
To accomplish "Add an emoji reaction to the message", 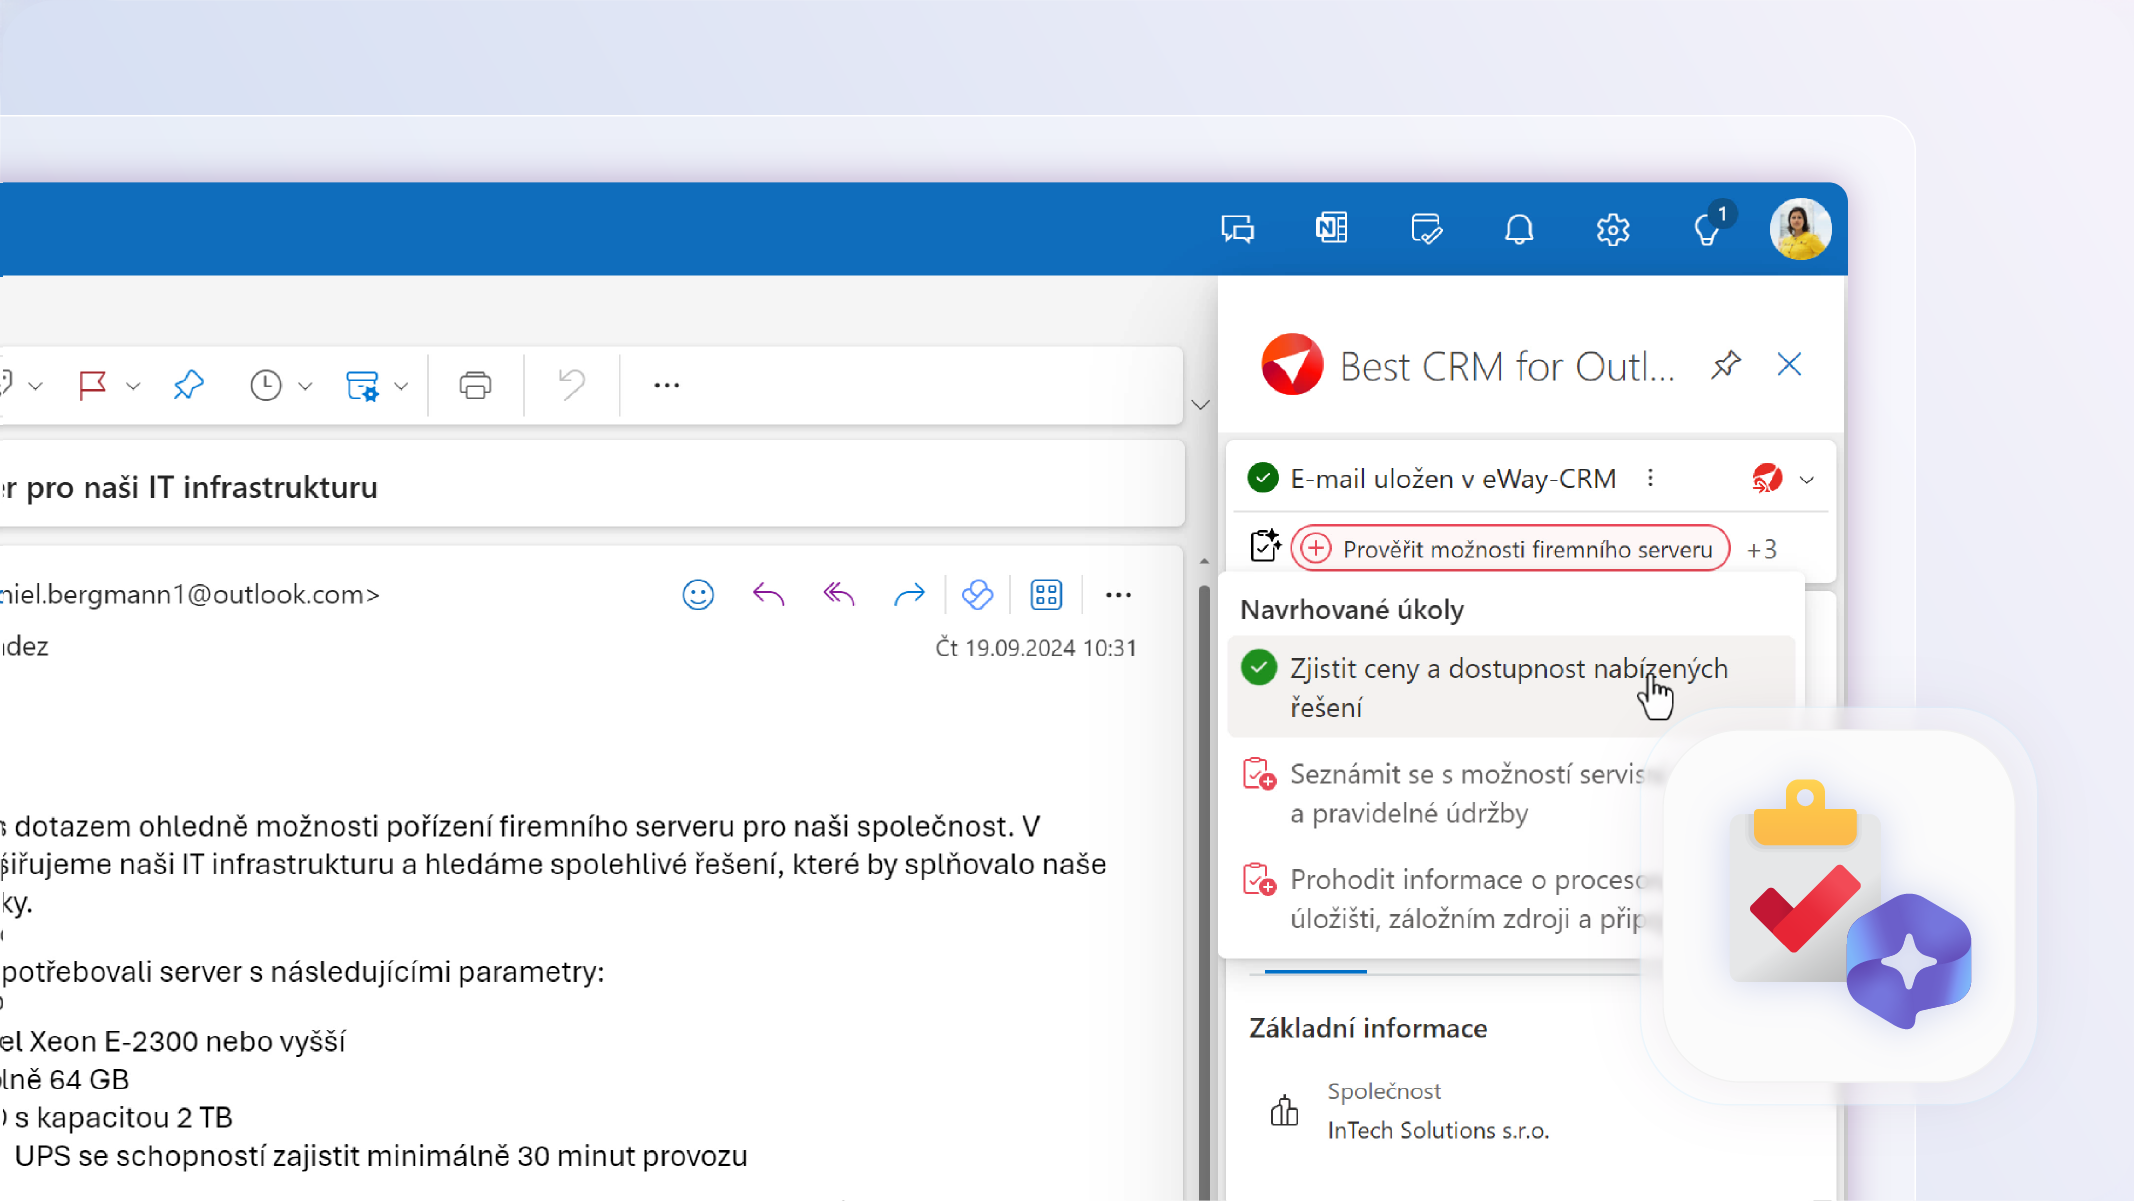I will [x=698, y=595].
